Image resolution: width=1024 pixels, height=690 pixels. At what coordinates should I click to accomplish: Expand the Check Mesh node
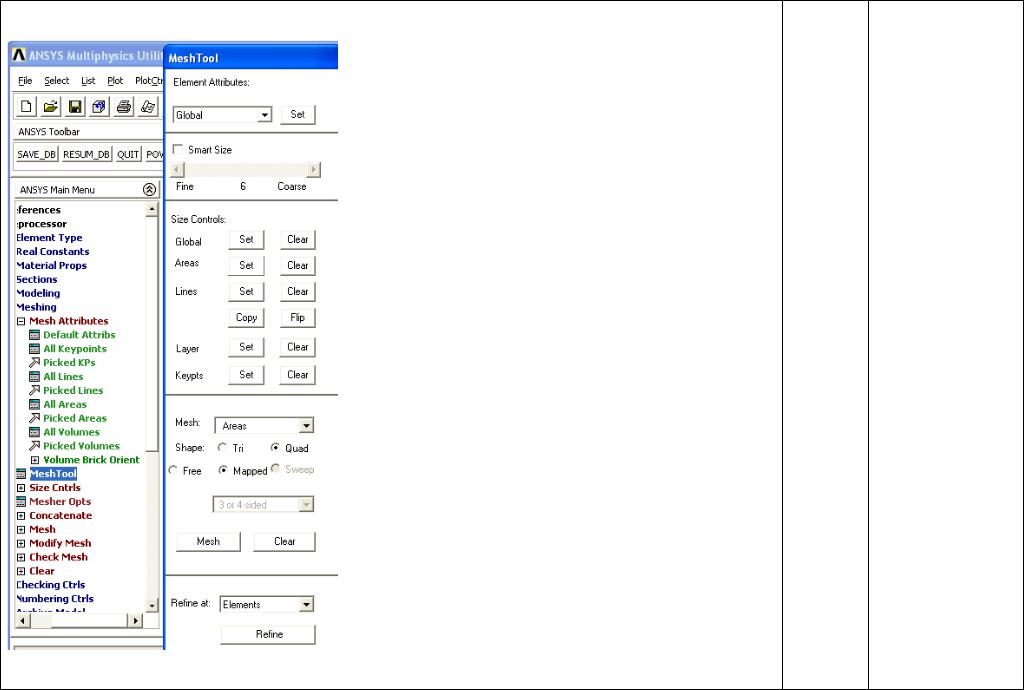21,557
